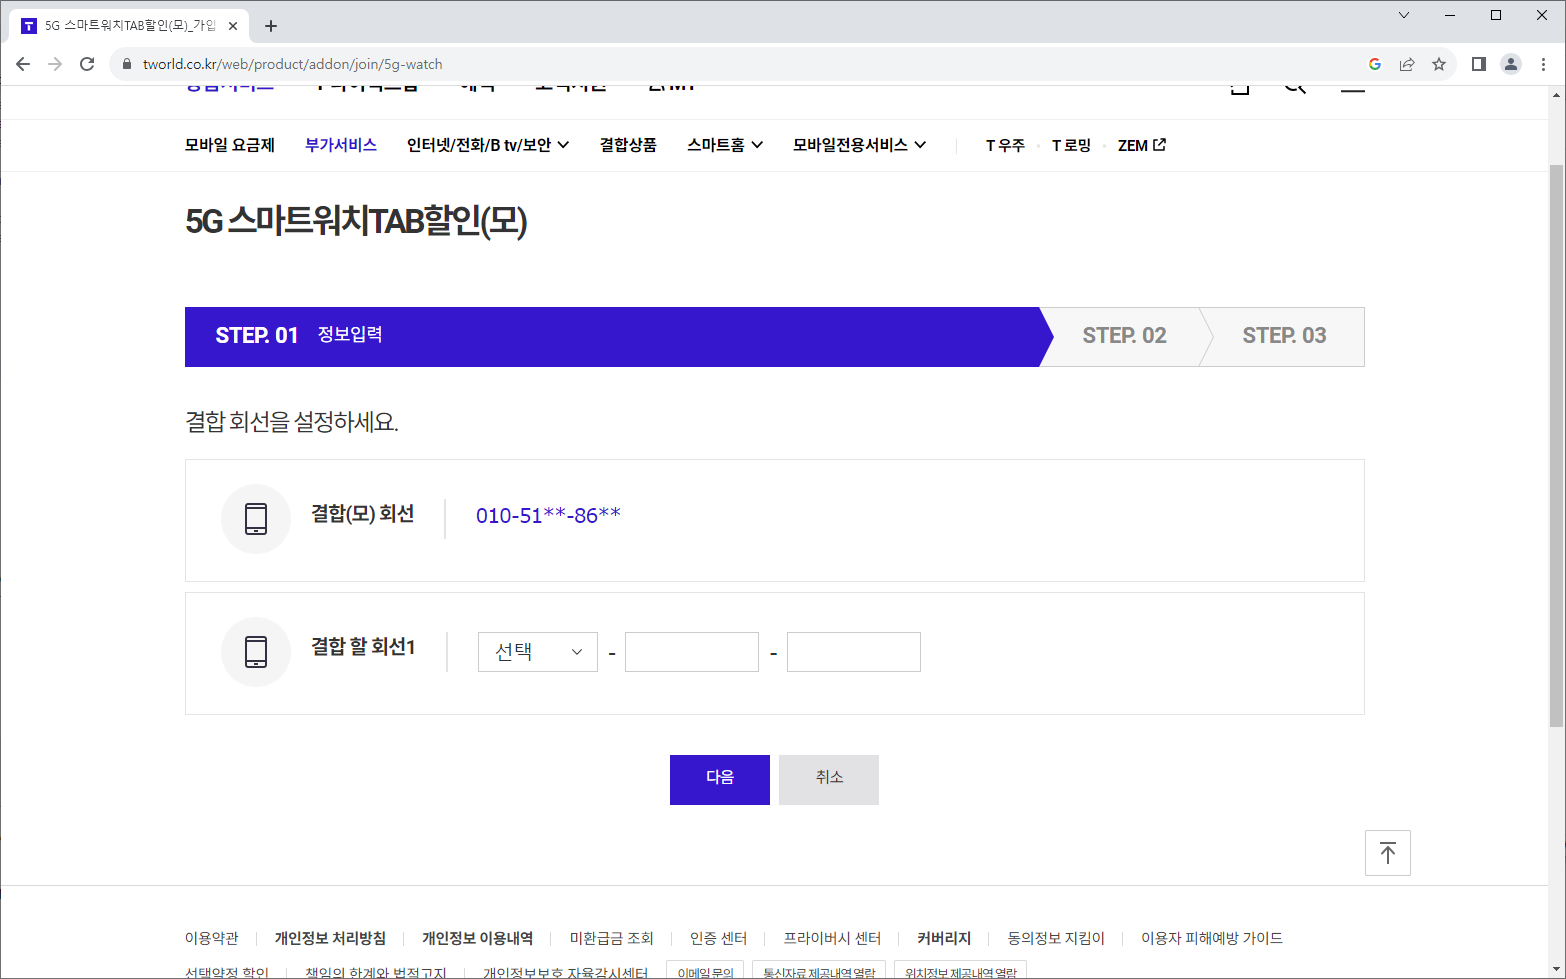The width and height of the screenshot is (1566, 979).
Task: Toggle browser side panel
Action: [x=1479, y=64]
